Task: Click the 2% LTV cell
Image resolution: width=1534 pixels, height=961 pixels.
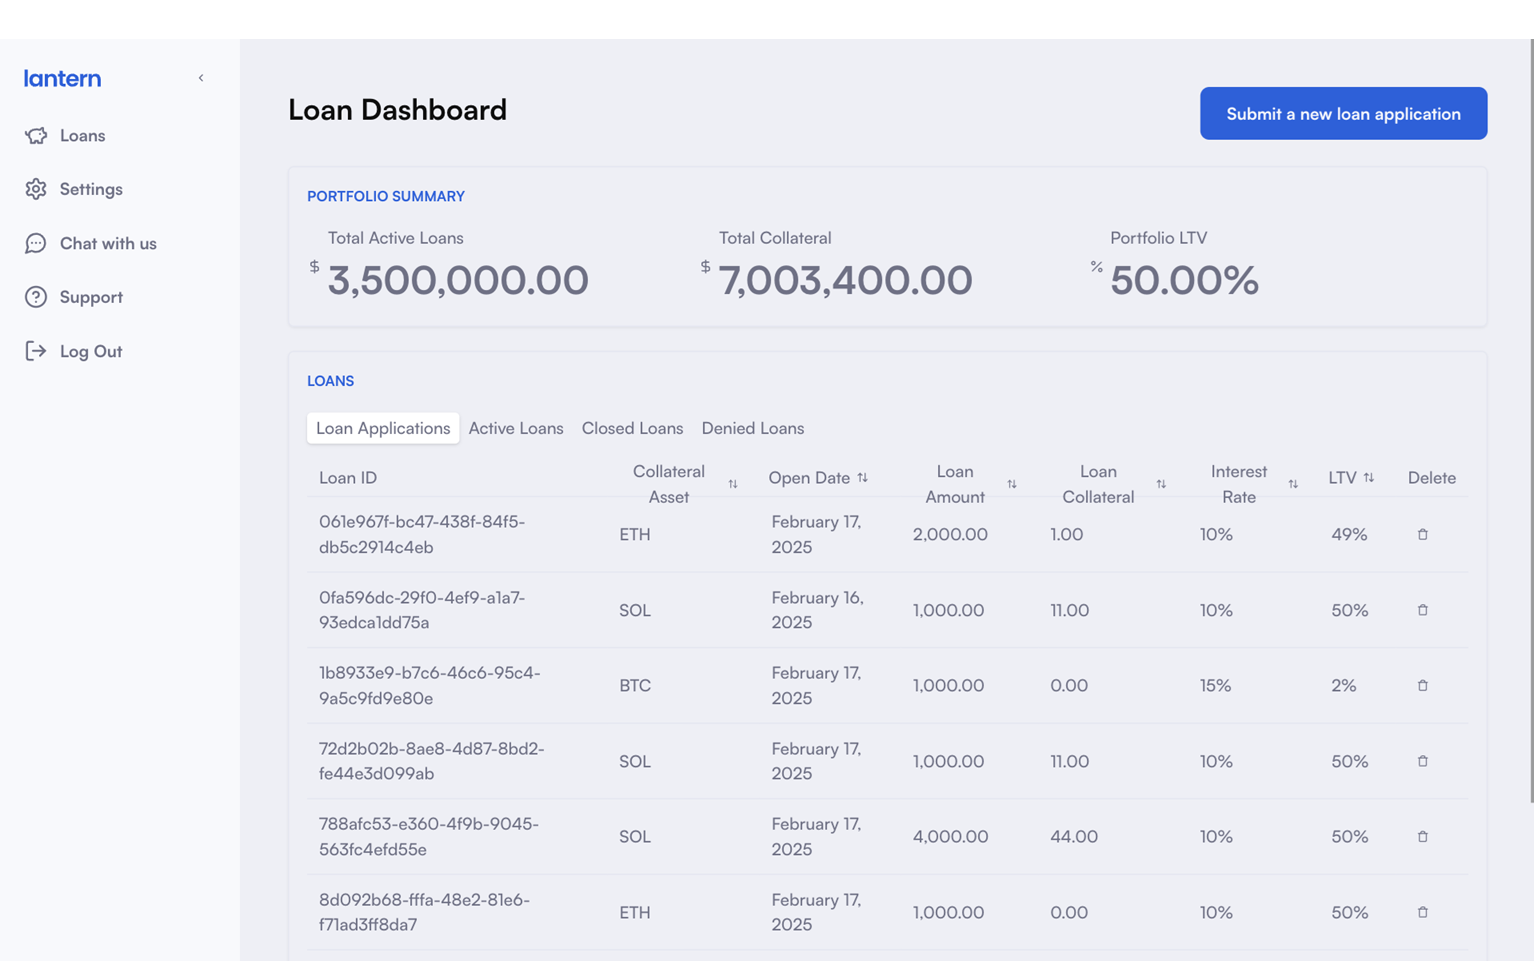Action: [x=1344, y=685]
